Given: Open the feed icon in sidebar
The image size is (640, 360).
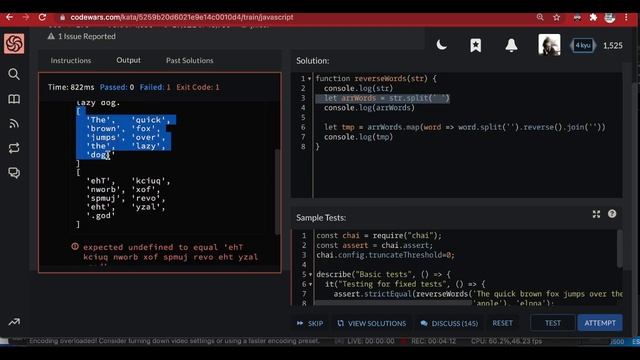Looking at the screenshot, I should pos(14,123).
